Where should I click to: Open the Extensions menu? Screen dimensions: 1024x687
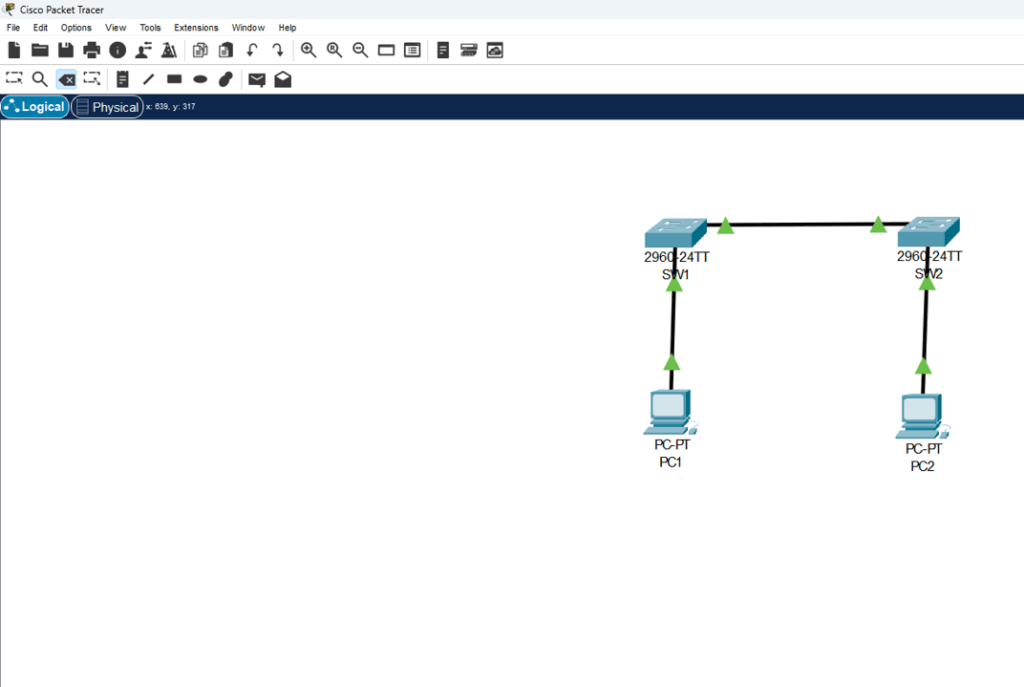[196, 28]
